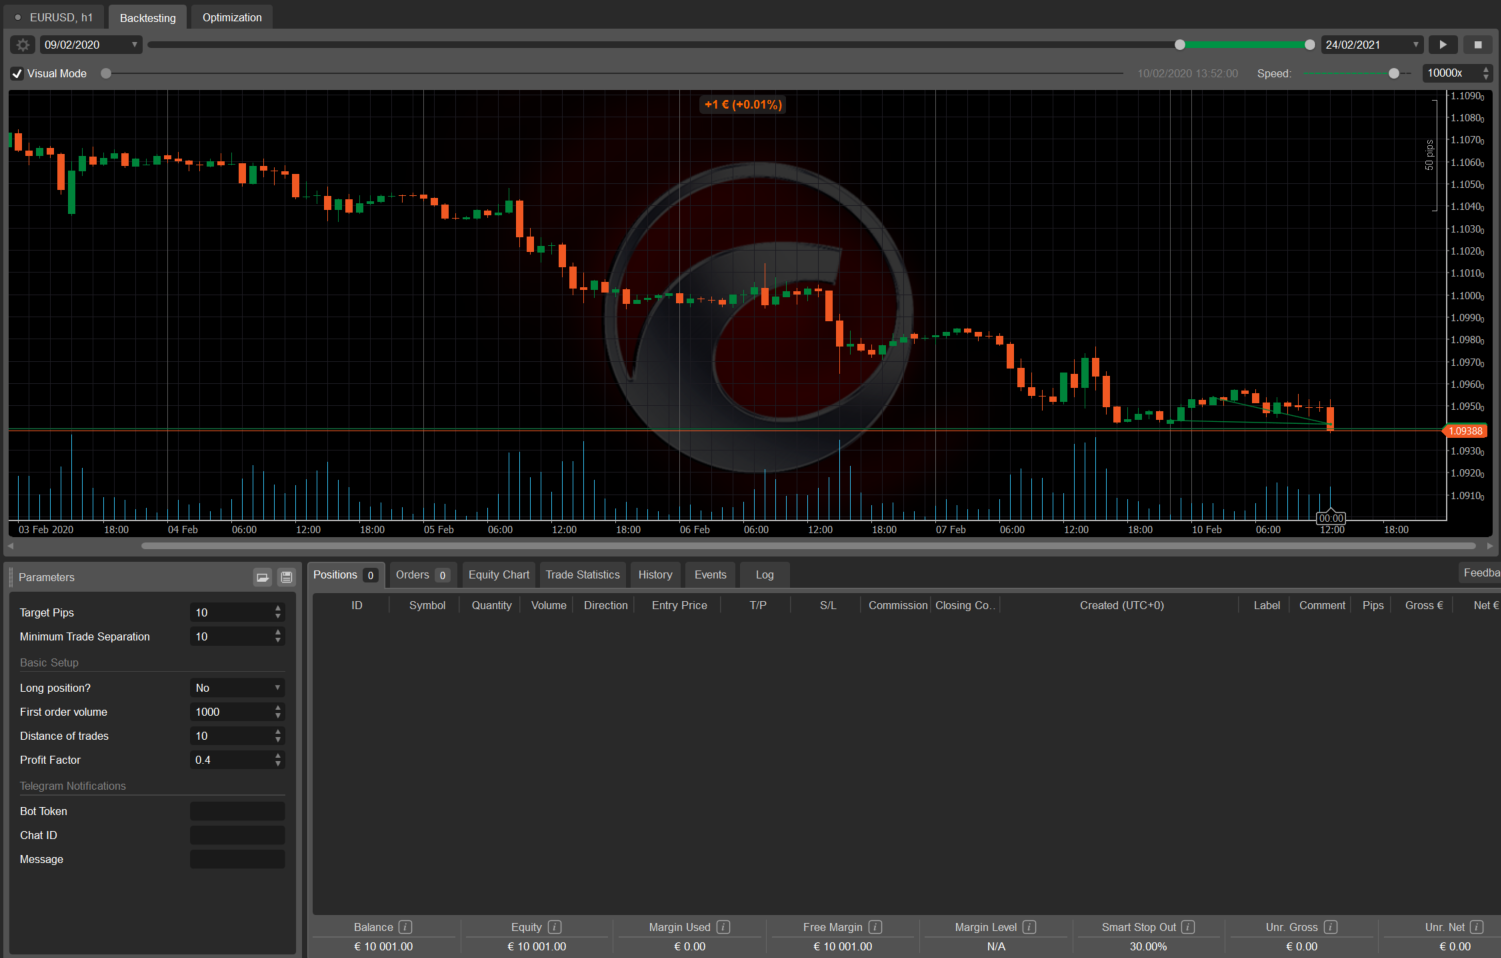The height and width of the screenshot is (958, 1501).
Task: Click the Margin Used info icon
Action: pos(723,927)
